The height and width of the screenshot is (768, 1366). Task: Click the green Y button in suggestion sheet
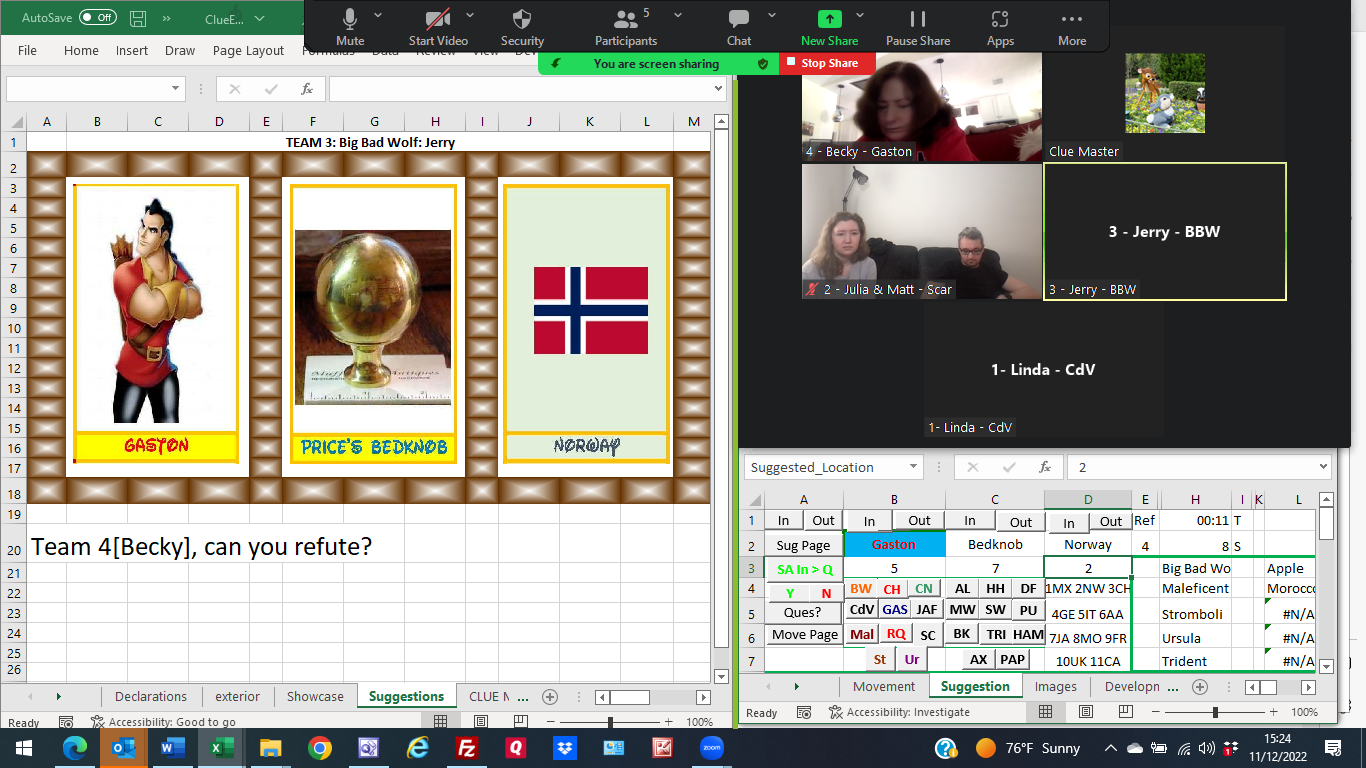point(790,593)
